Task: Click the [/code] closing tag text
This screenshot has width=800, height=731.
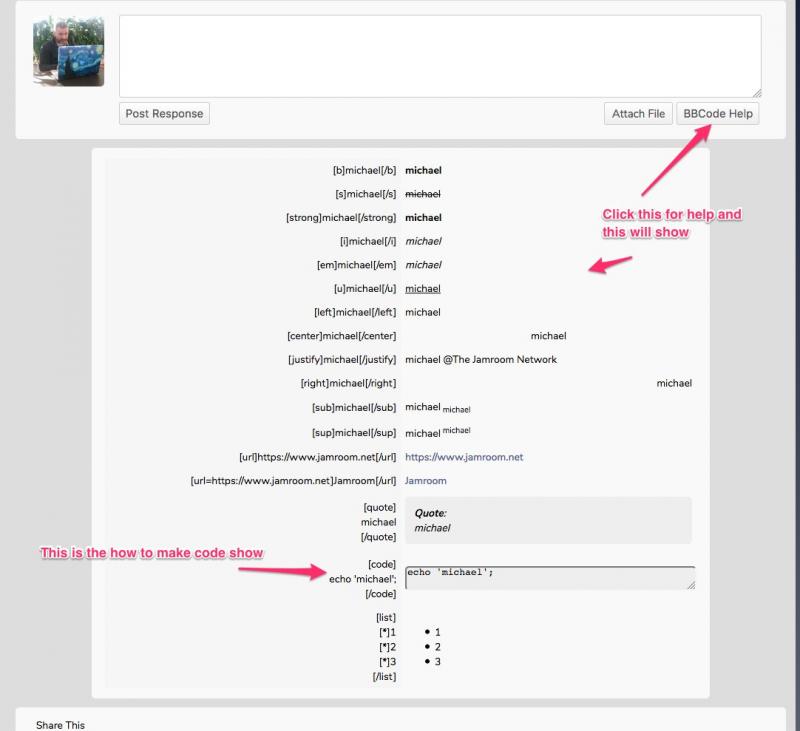Action: coord(381,594)
